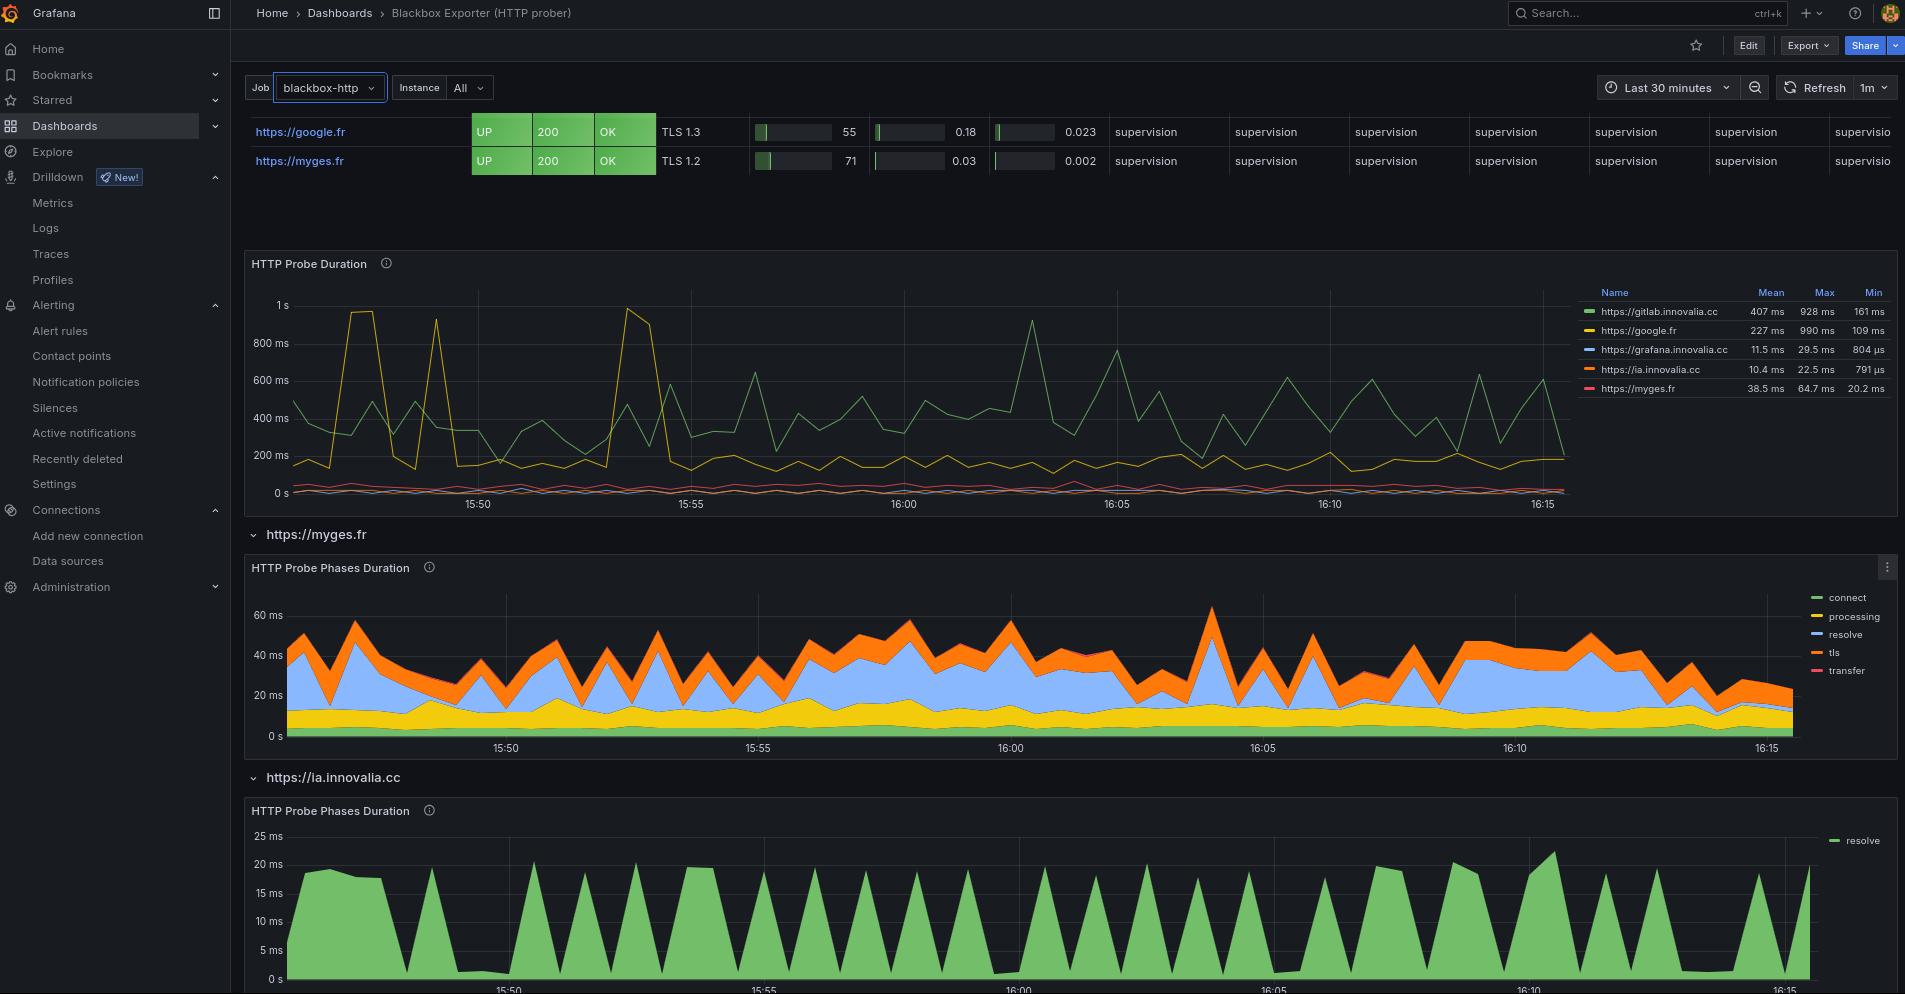Open your profile avatar icon
This screenshot has height=994, width=1905.
[x=1890, y=13]
